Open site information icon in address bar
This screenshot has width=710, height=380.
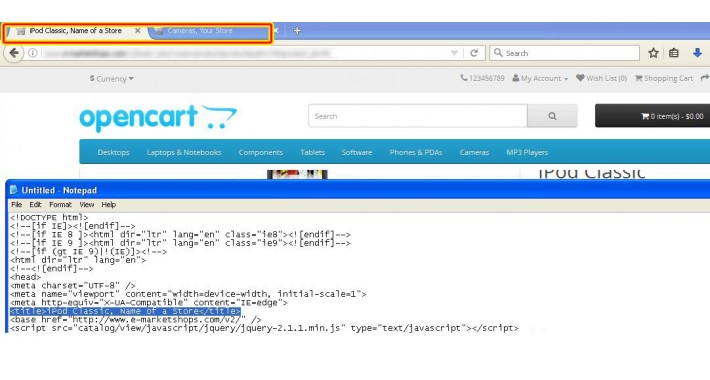point(33,53)
